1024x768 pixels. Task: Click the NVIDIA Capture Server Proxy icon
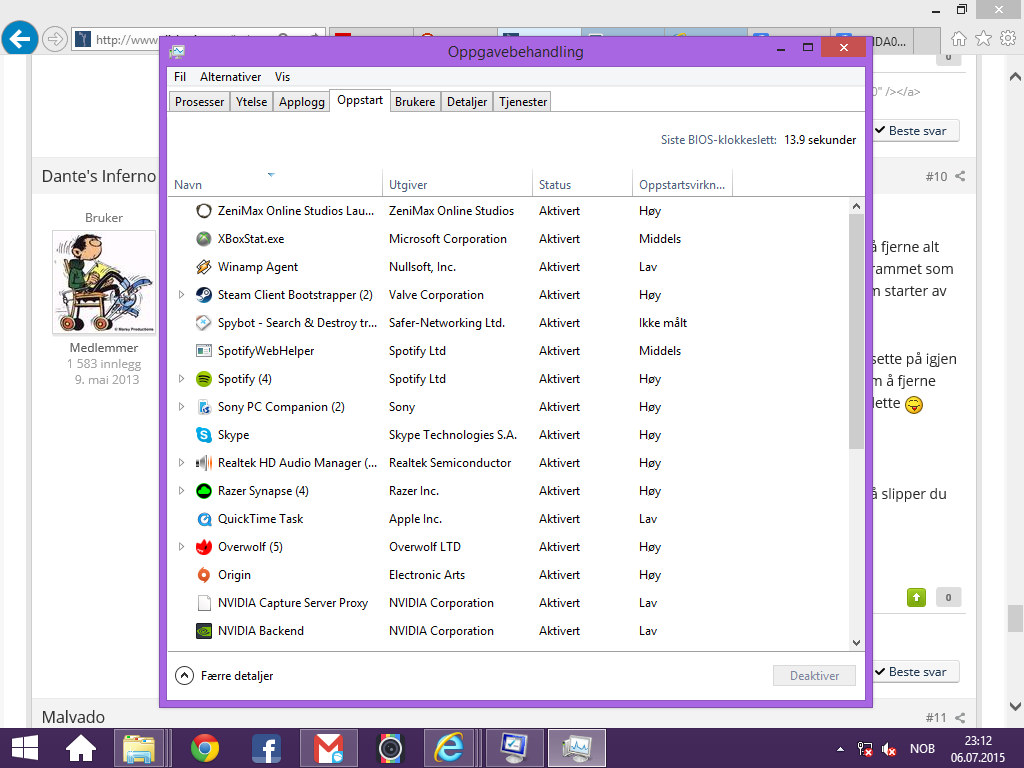[204, 603]
